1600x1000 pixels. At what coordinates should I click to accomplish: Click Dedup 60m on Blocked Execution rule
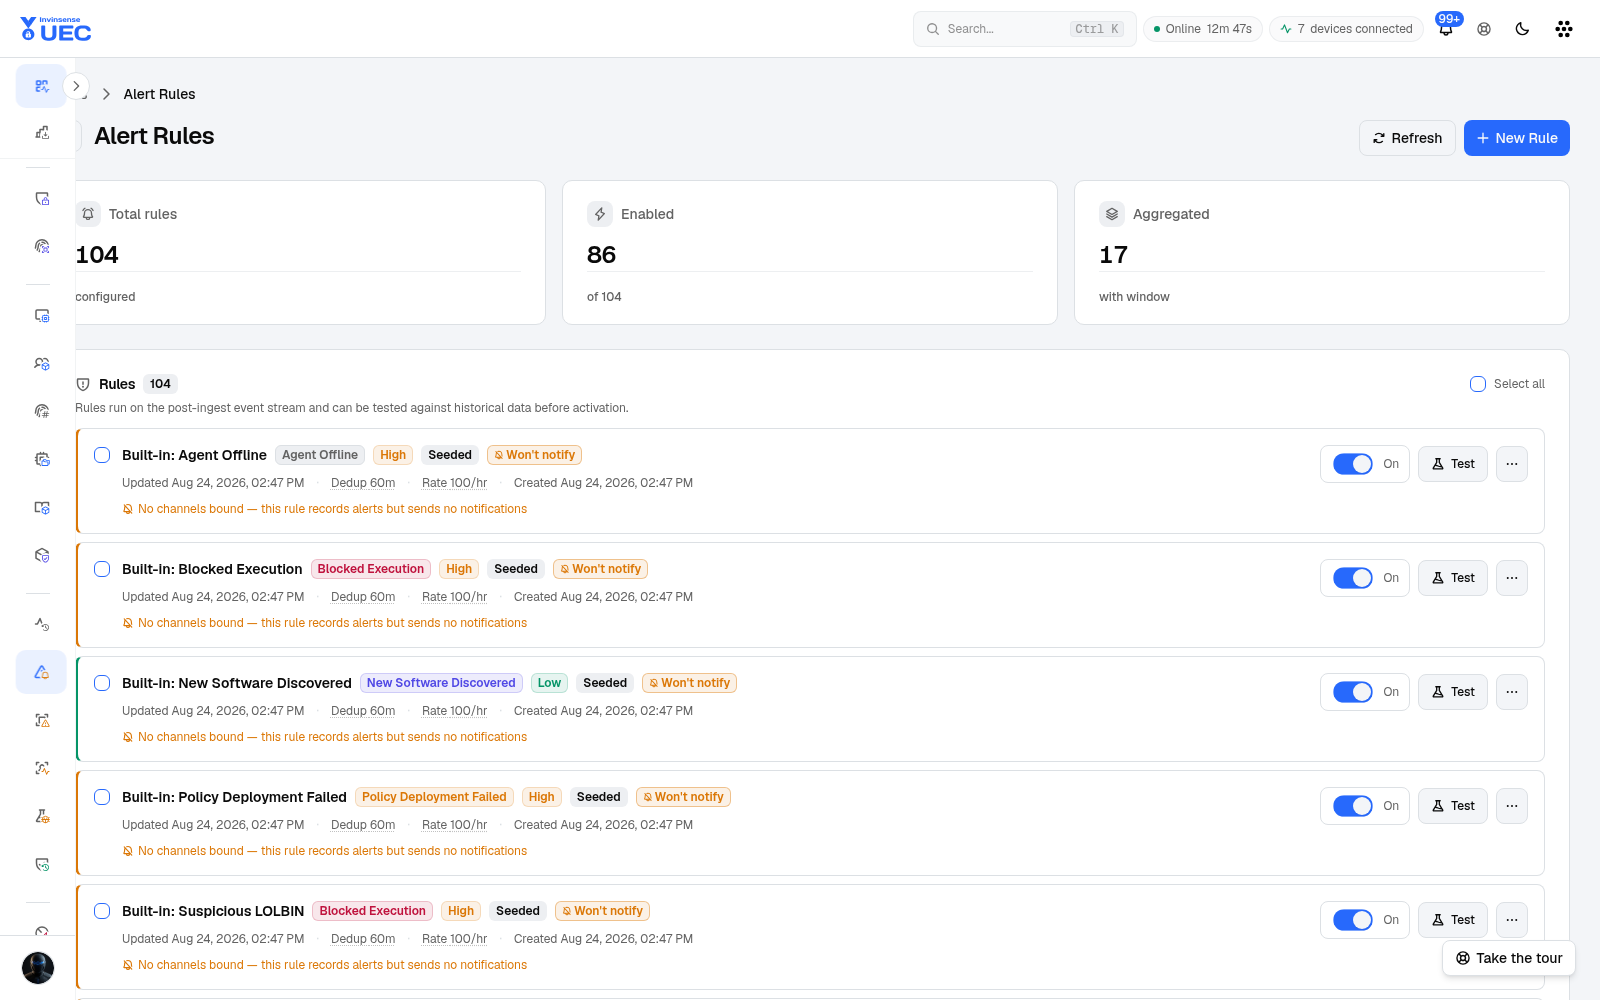363,597
